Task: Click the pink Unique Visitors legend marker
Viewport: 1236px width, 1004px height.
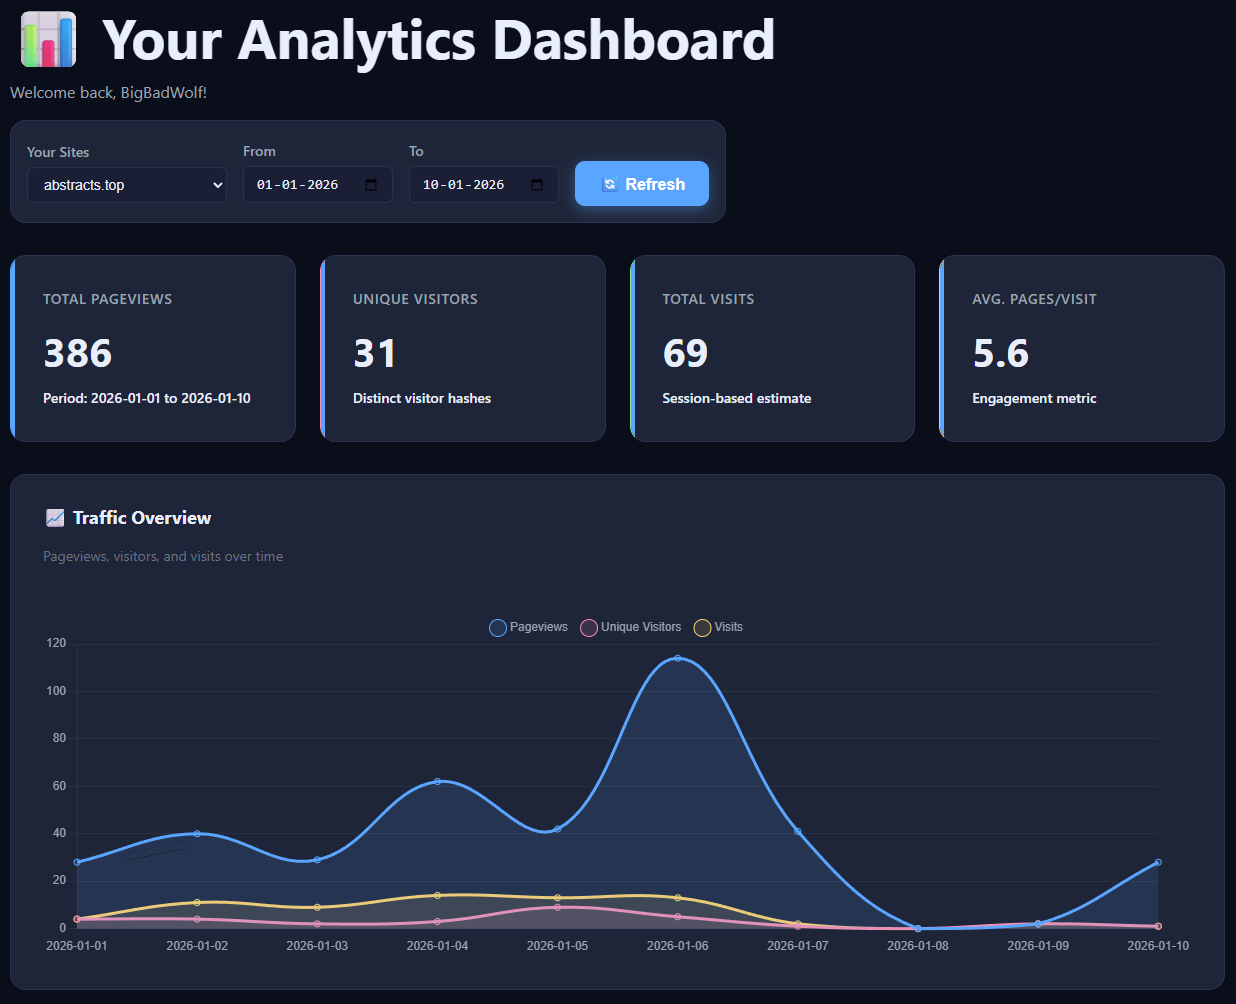Action: tap(588, 627)
